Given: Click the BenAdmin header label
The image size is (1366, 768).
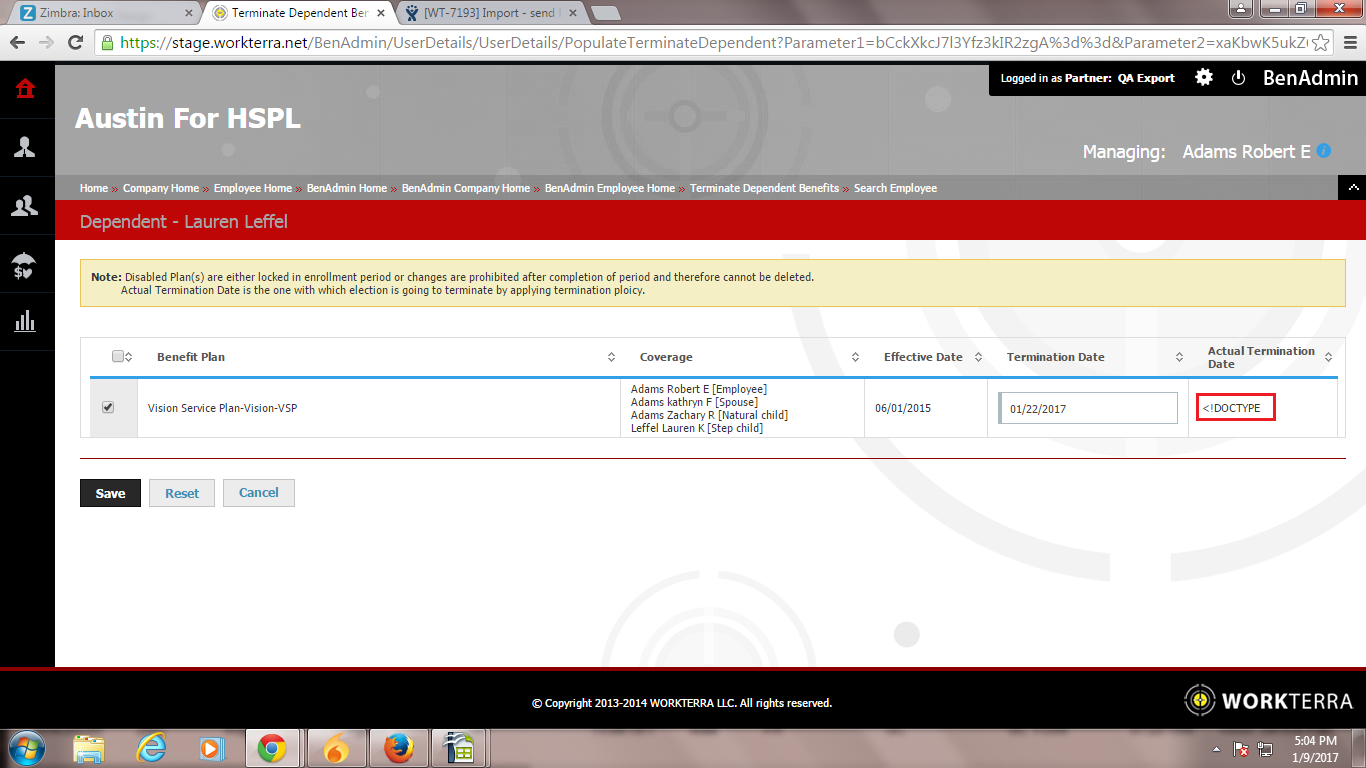Looking at the screenshot, I should click(1311, 78).
